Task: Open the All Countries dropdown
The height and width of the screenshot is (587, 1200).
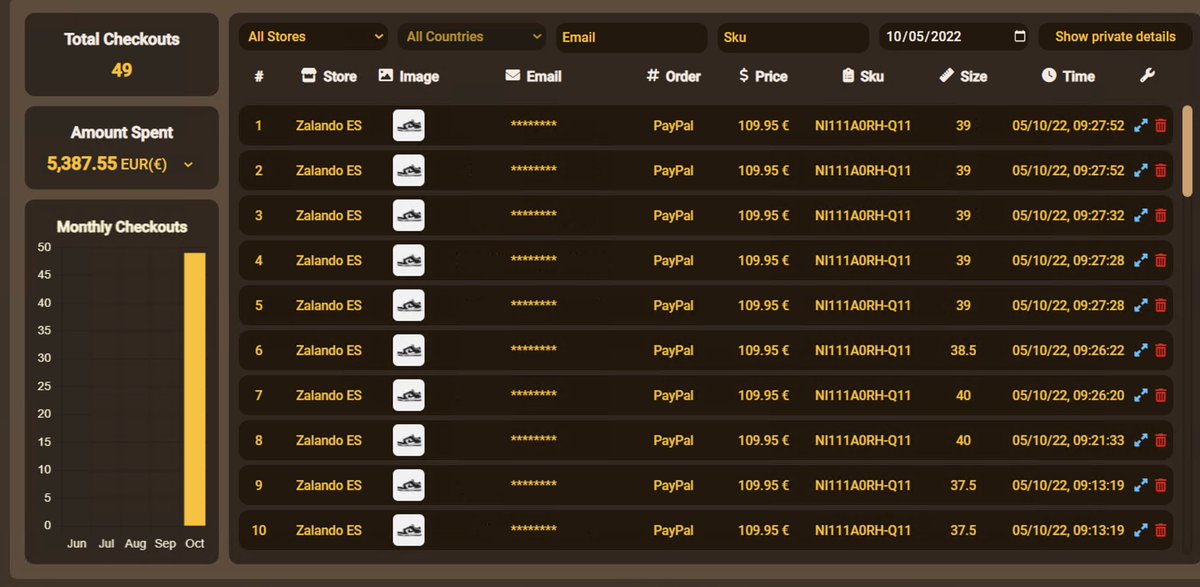Action: pos(472,37)
